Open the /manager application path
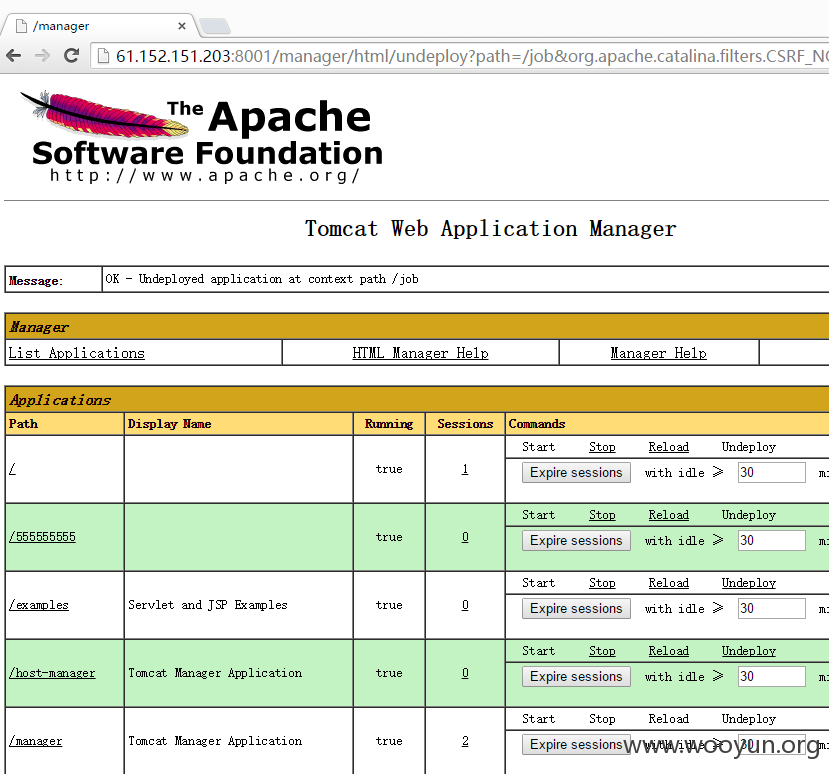Screen dimensions: 829x774 click(x=35, y=741)
